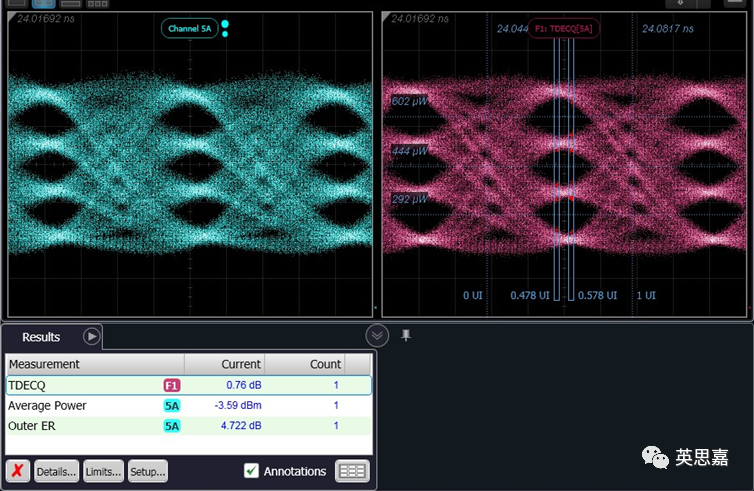Toggle the Annotations checkbox
The image size is (754, 491).
[x=252, y=471]
